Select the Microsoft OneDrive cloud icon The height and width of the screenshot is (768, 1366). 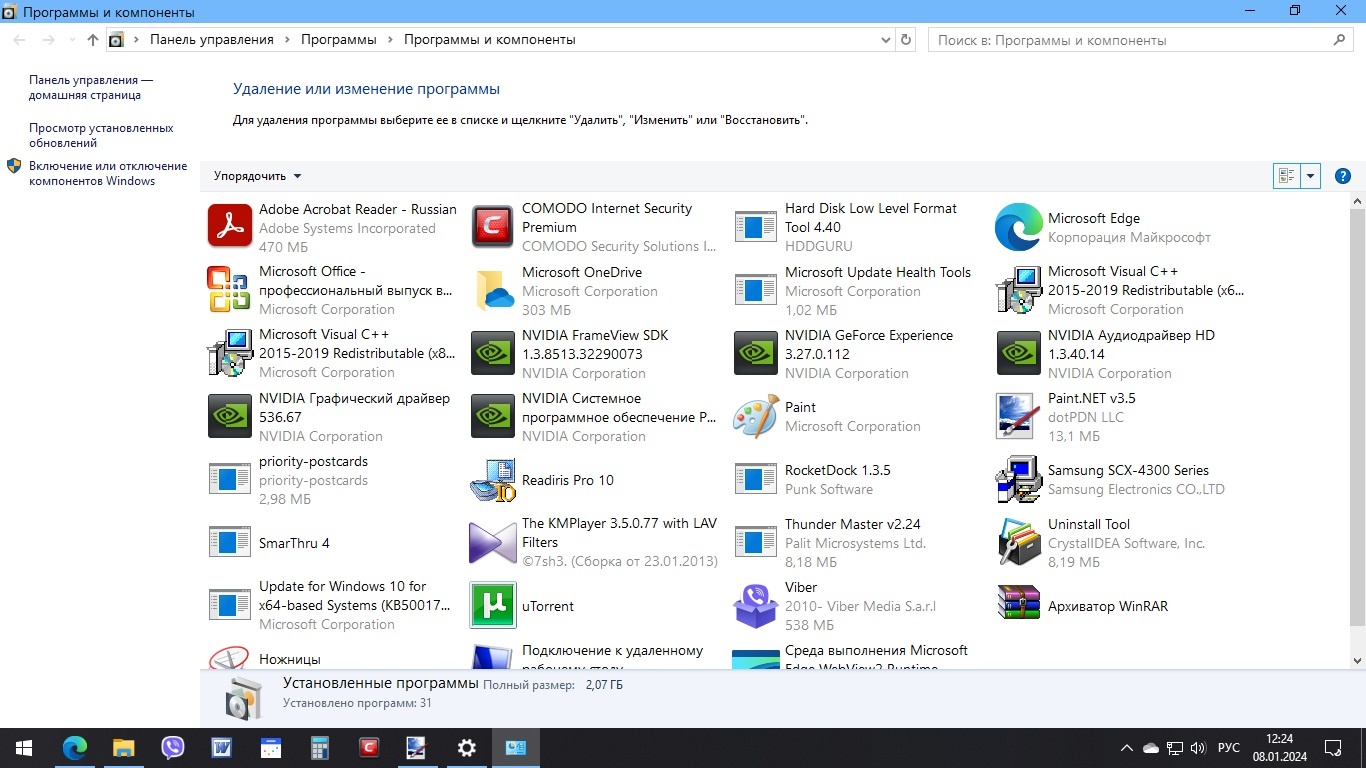(x=493, y=290)
